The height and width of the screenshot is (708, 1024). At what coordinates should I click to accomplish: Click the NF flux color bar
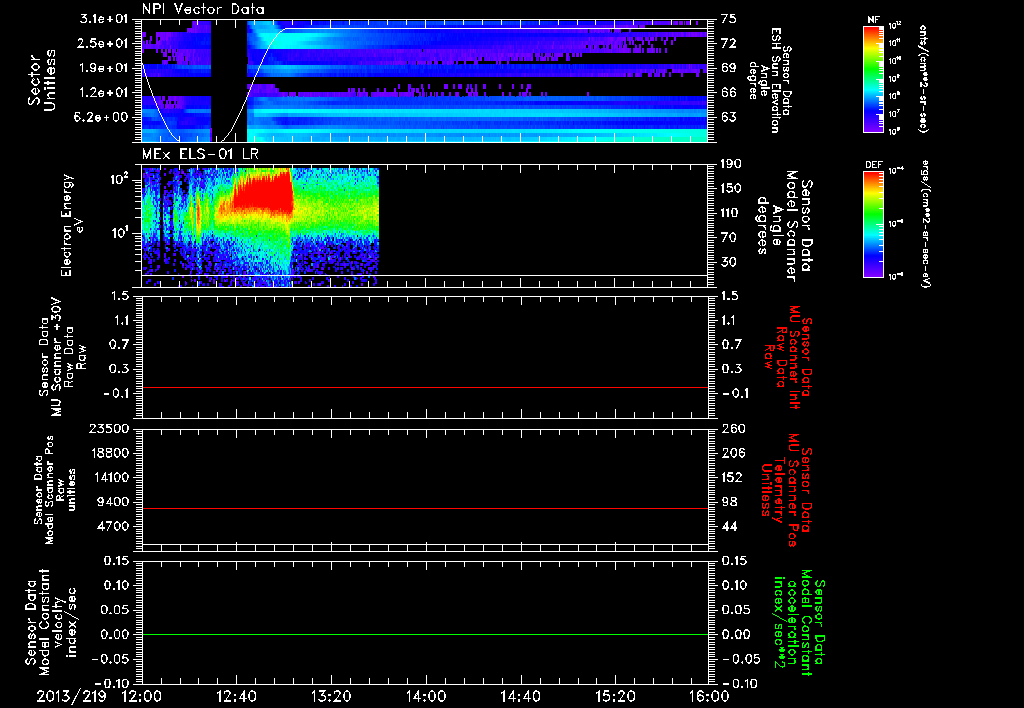point(874,79)
